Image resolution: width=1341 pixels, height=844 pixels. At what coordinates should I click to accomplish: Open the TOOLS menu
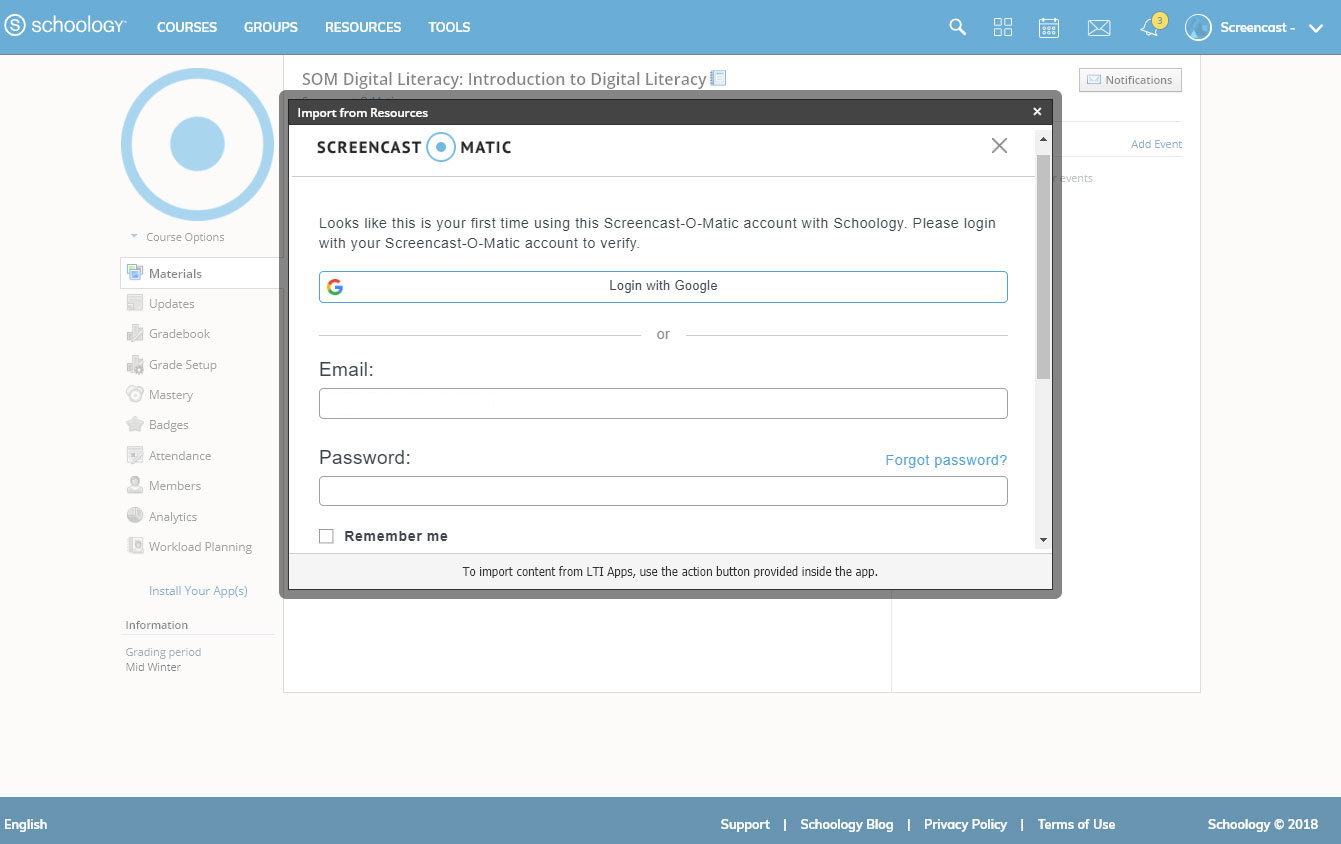coord(449,27)
